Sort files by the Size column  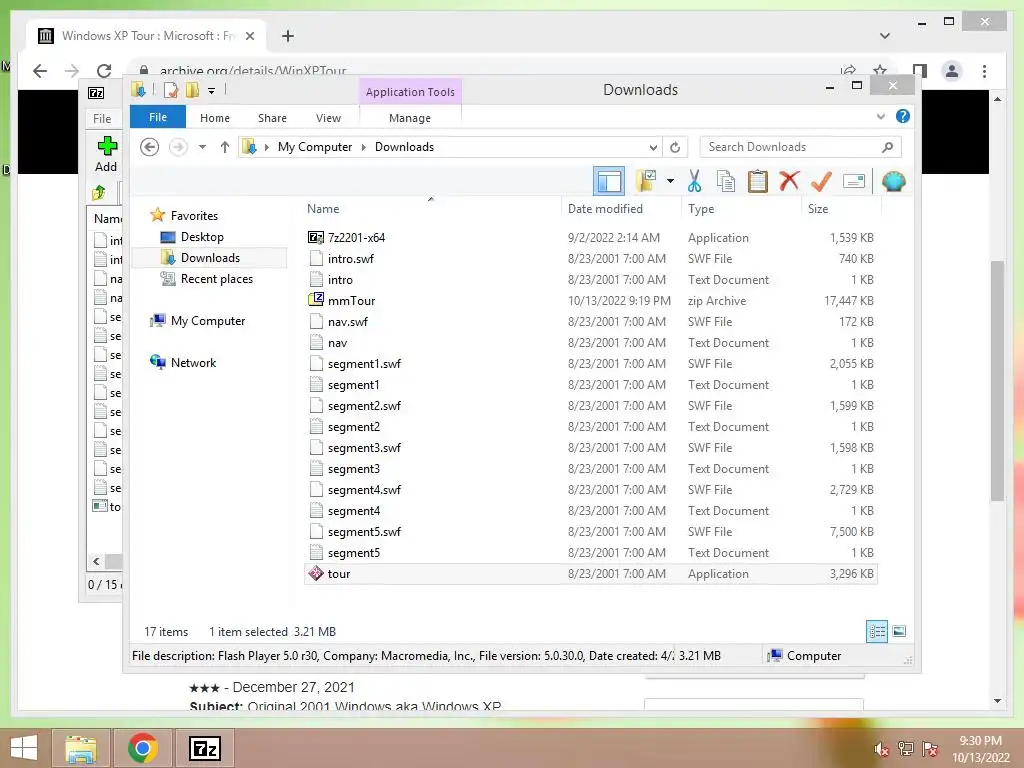point(818,209)
